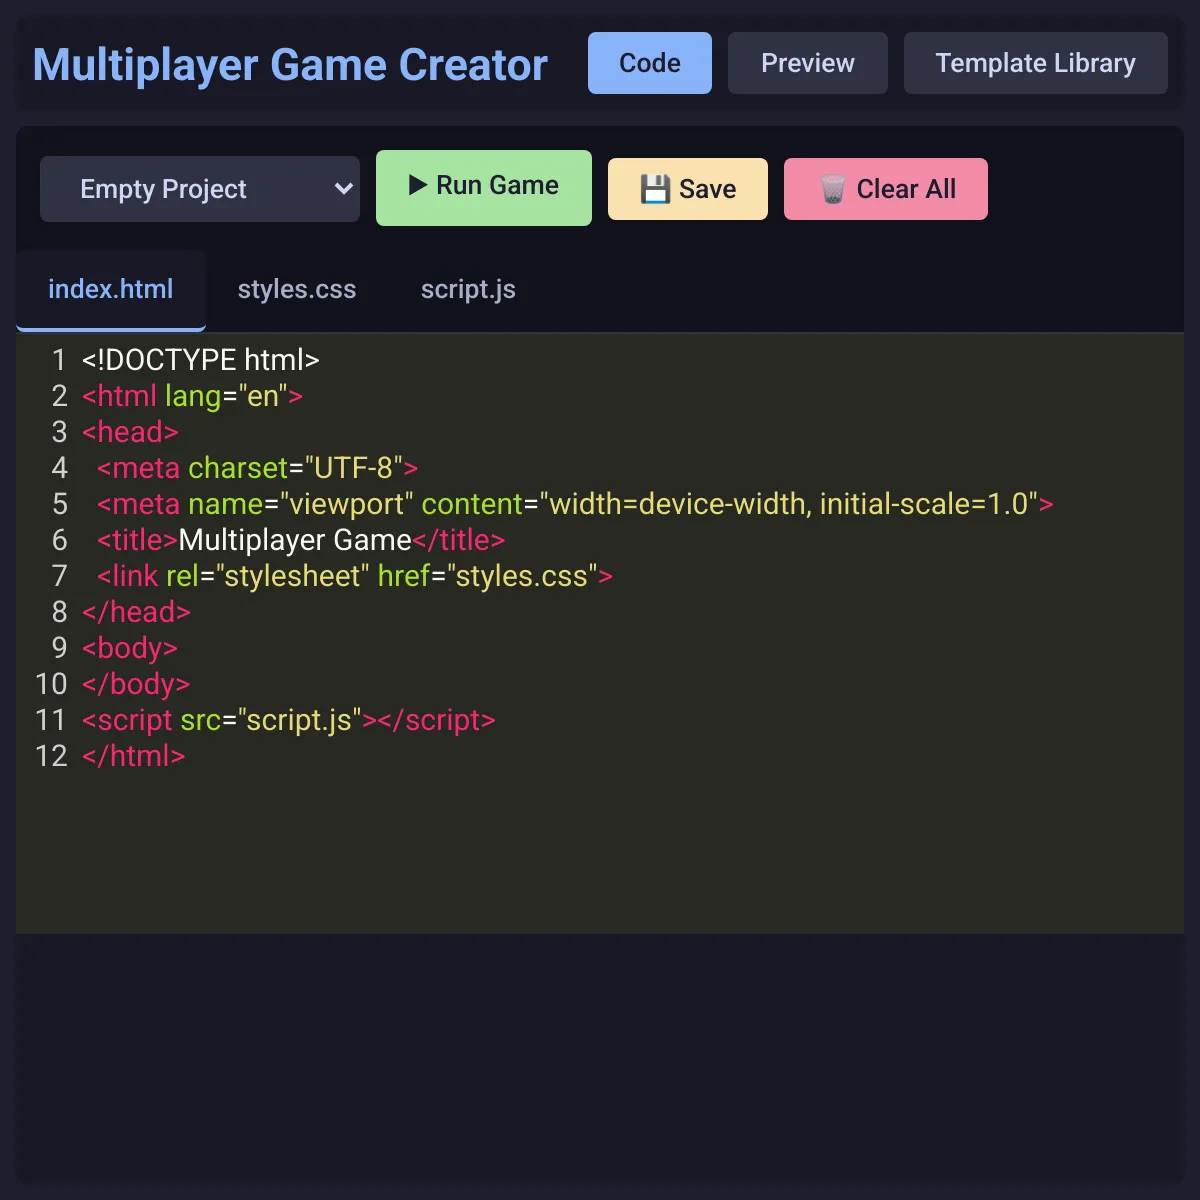Switch to the Preview view

(808, 63)
